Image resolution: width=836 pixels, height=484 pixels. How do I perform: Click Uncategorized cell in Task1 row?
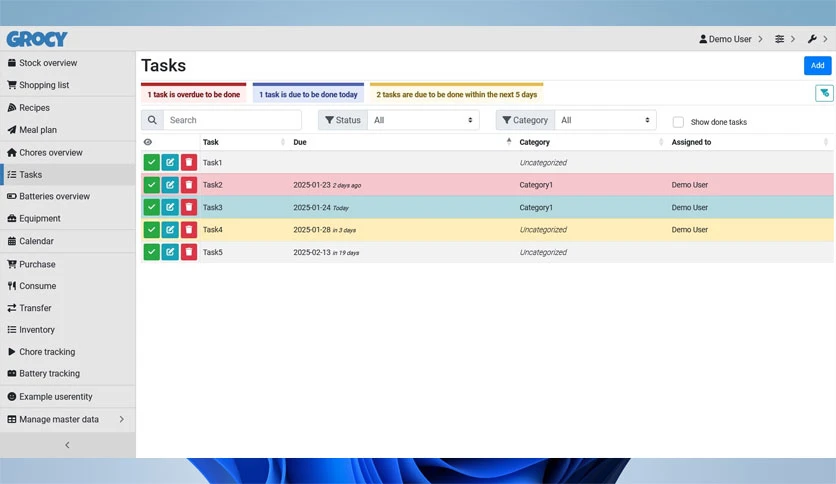pos(543,163)
